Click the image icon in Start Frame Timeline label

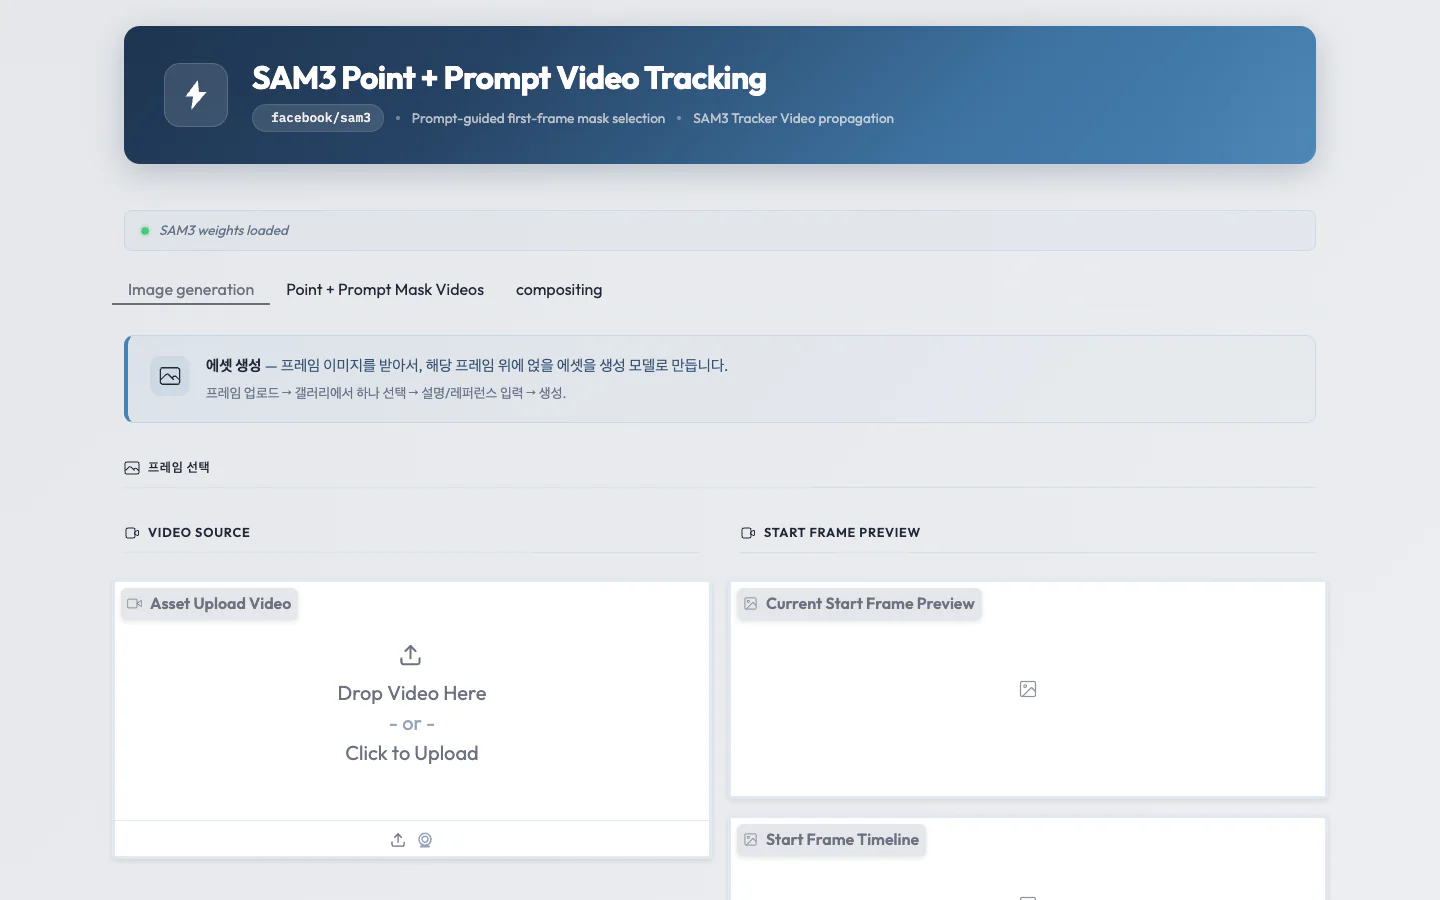[x=751, y=840]
